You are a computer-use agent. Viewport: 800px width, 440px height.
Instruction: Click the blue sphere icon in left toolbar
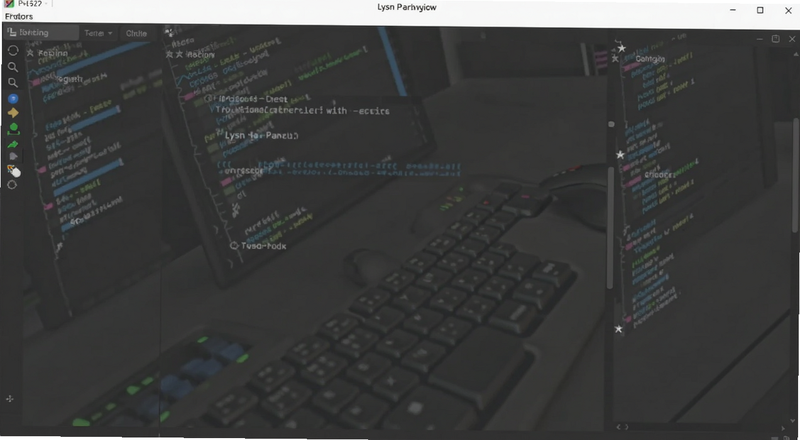click(13, 99)
